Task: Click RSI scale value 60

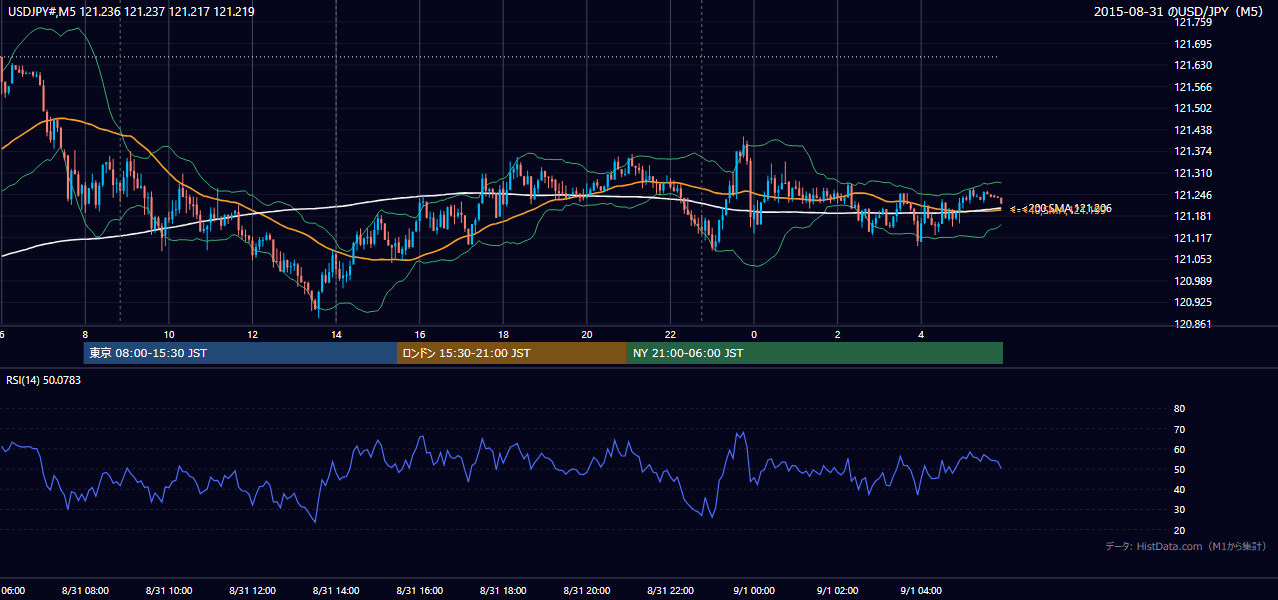Action: (x=1179, y=449)
